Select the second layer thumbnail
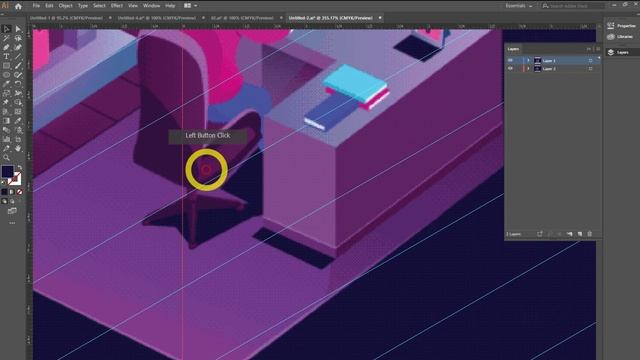This screenshot has height=360, width=640. pyautogui.click(x=538, y=69)
